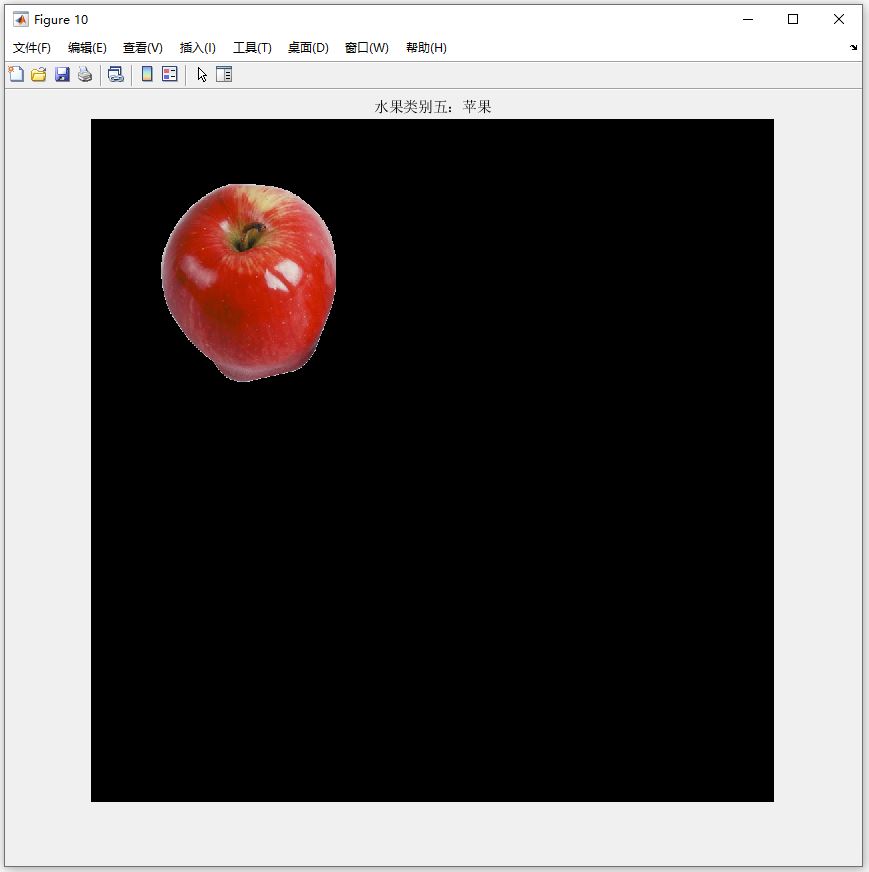Print the figure using the printer icon
The width and height of the screenshot is (869, 872).
[x=85, y=74]
